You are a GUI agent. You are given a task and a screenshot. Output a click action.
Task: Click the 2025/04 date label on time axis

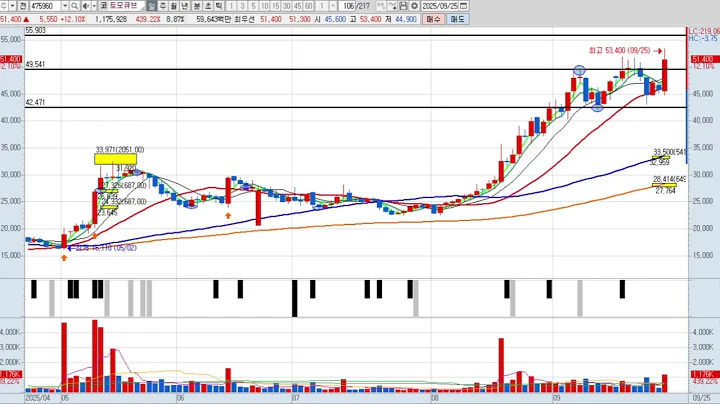tap(38, 398)
